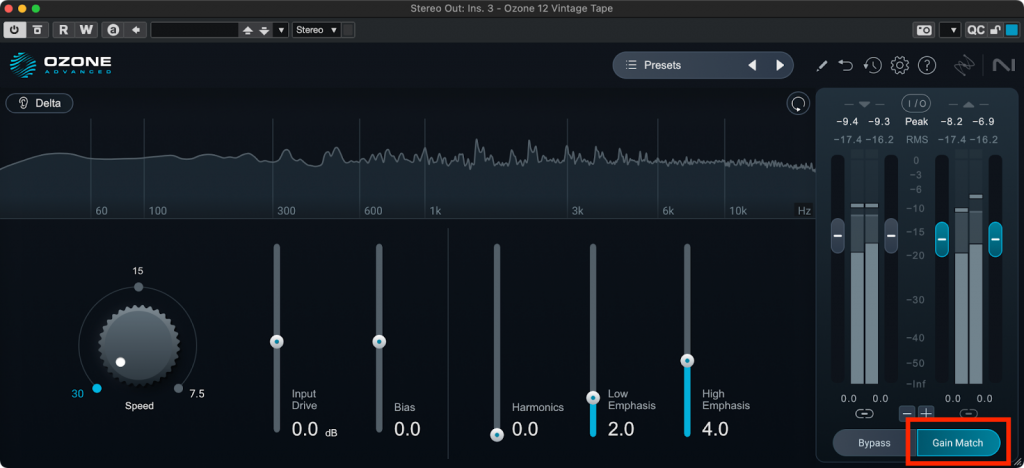
Task: Click the High Emphasis slider handle
Action: (x=686, y=361)
